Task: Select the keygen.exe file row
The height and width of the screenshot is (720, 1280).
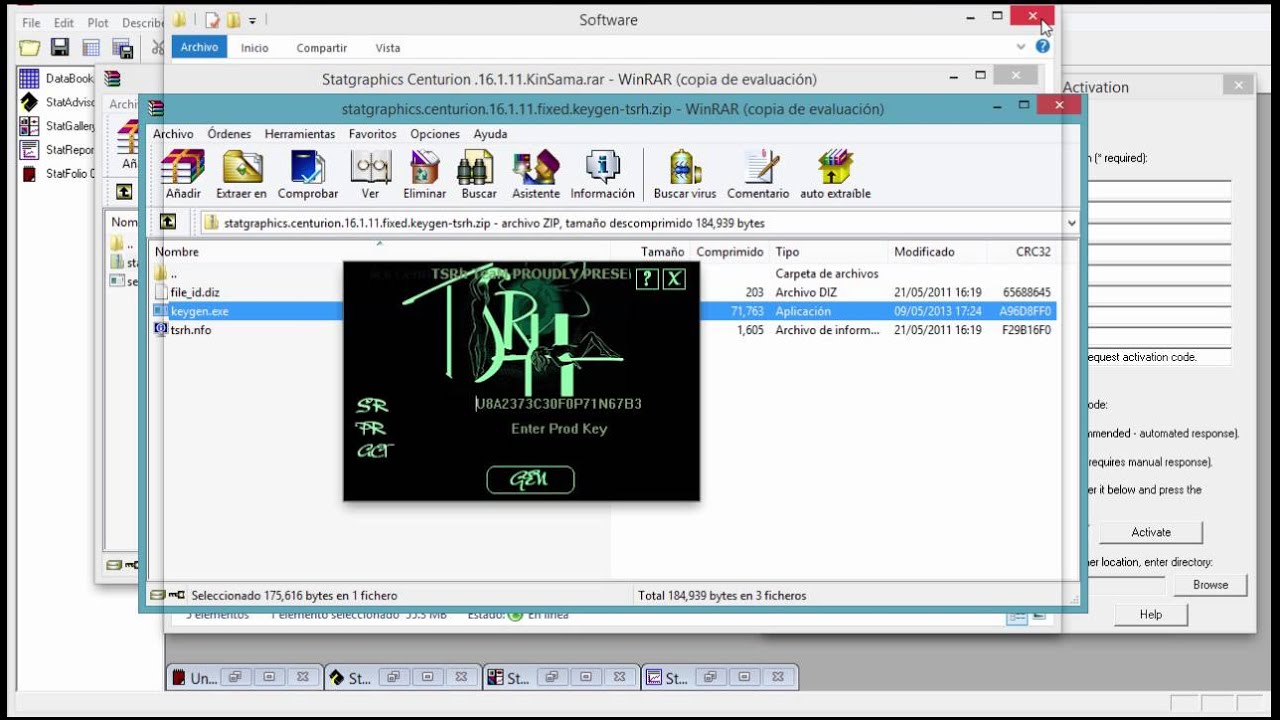Action: point(603,311)
